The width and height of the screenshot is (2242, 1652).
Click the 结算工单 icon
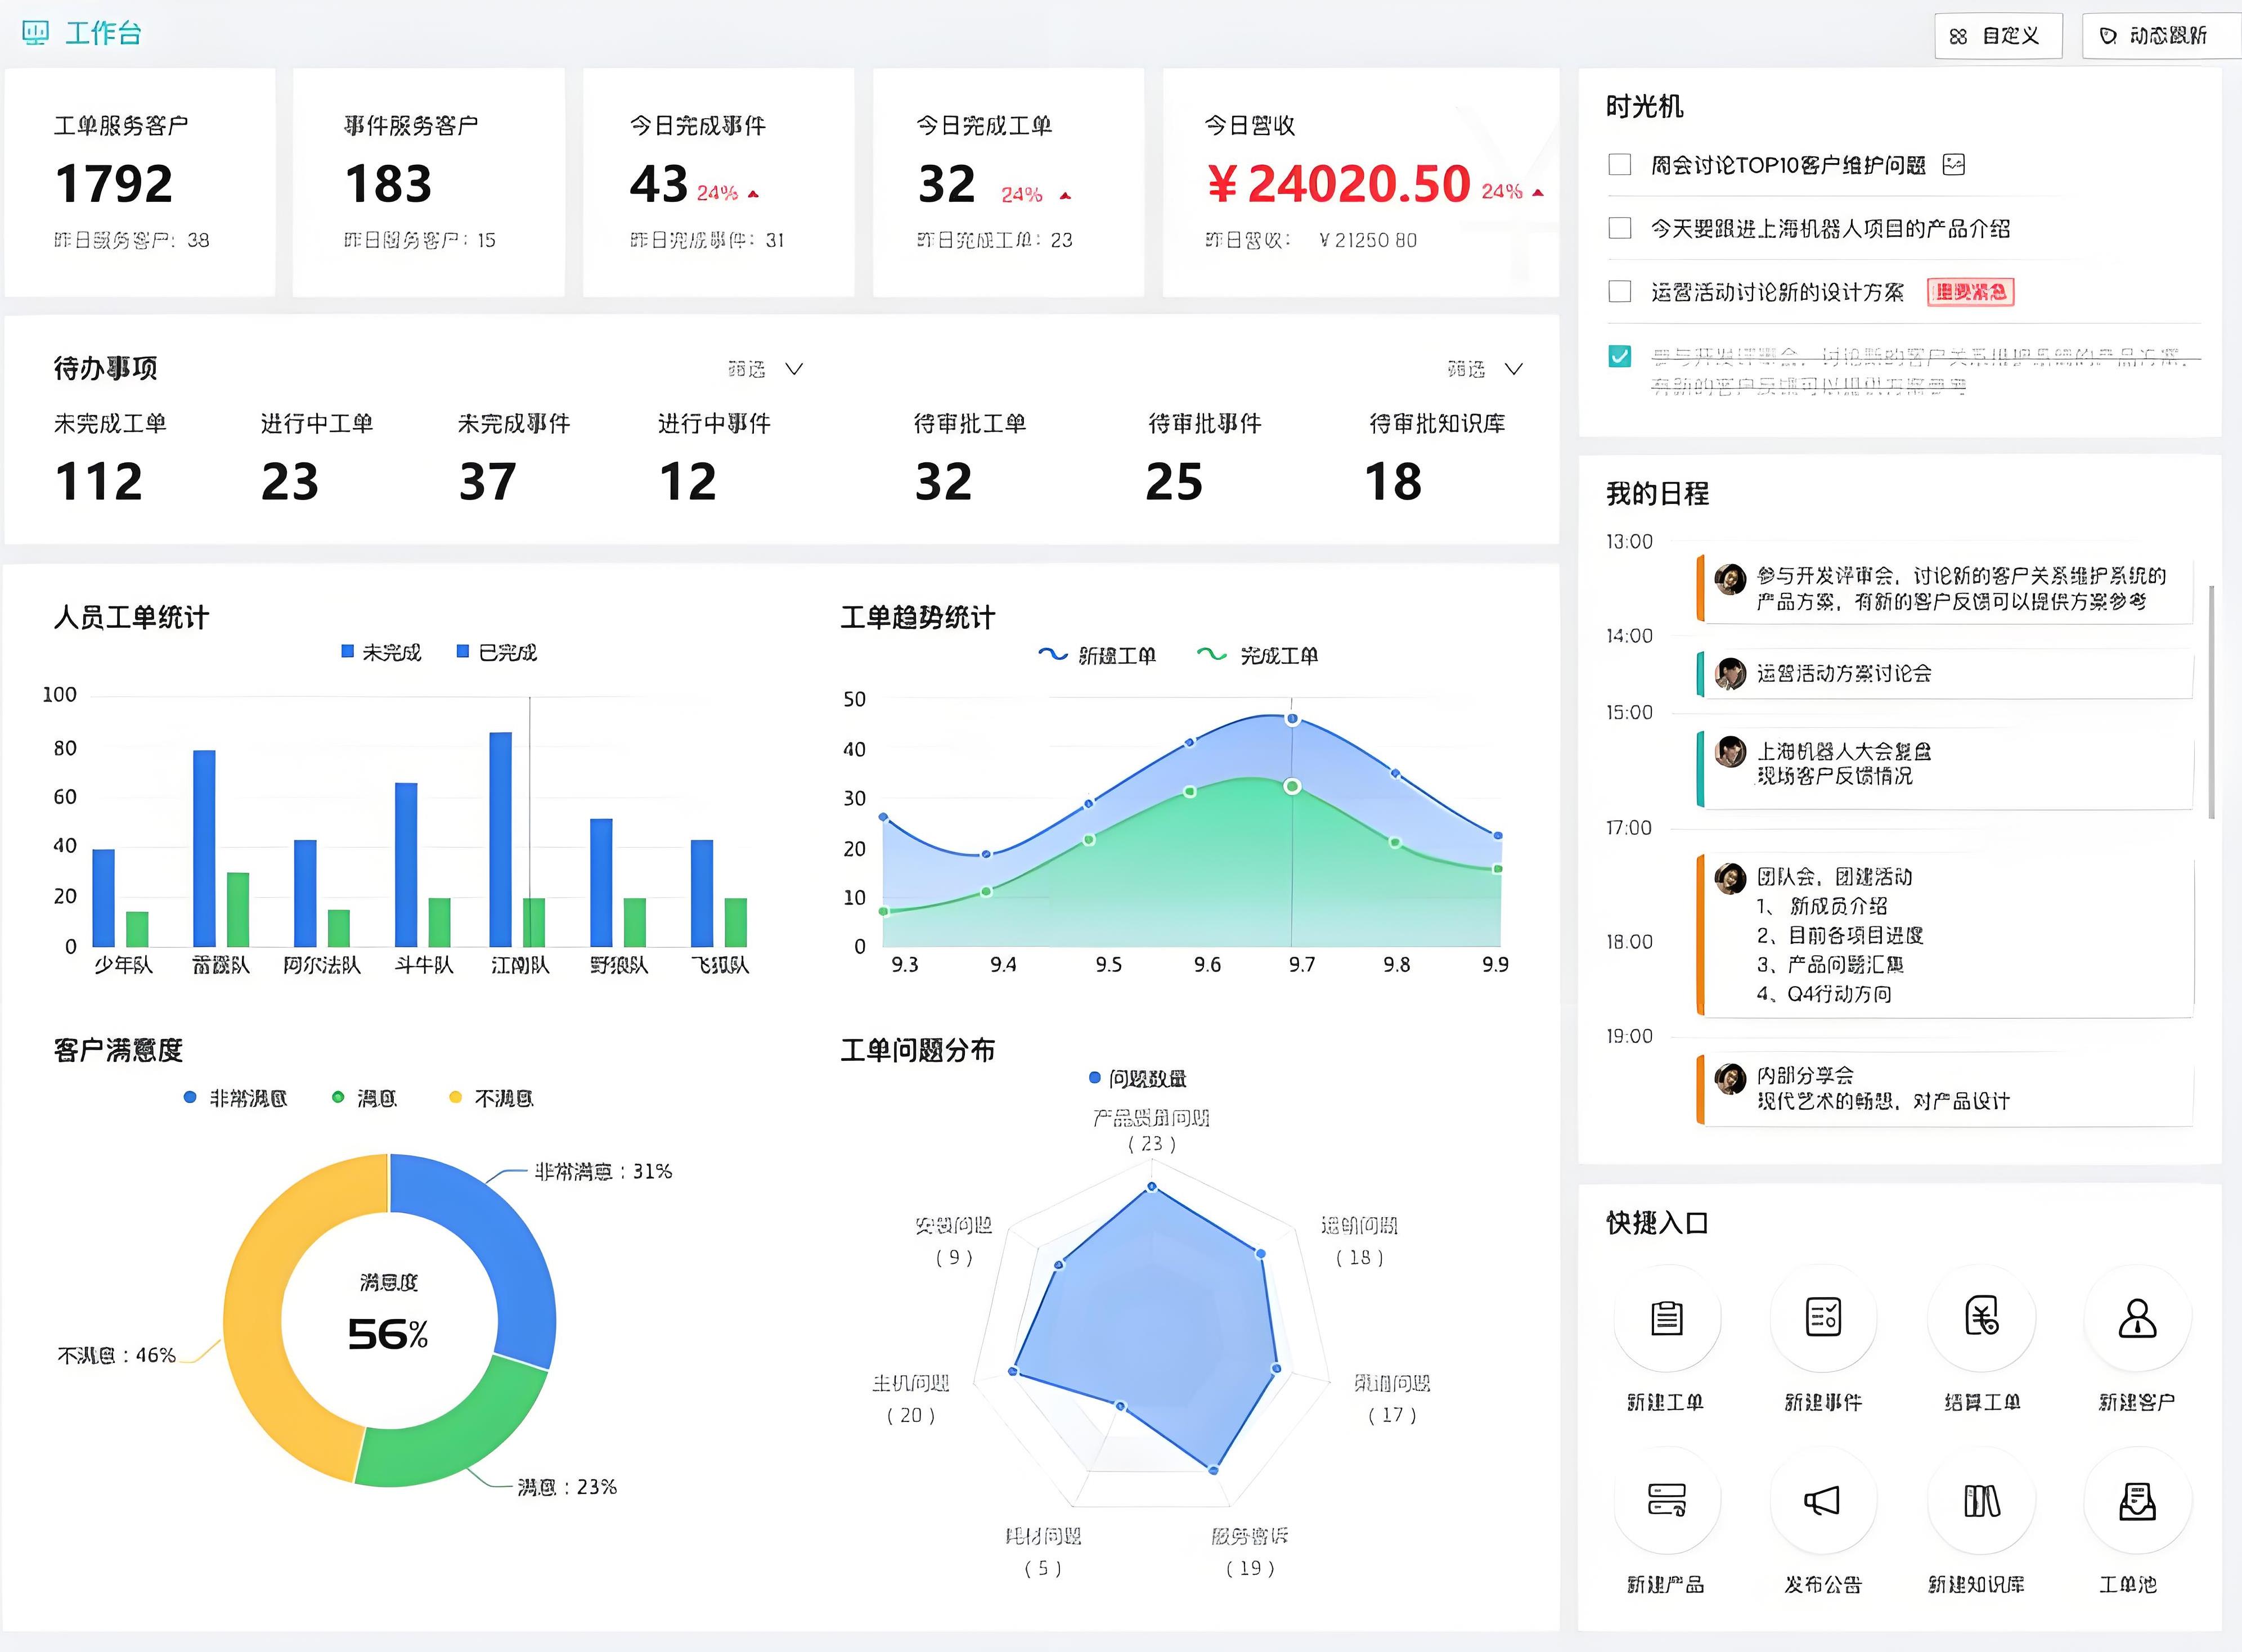pyautogui.click(x=1981, y=1318)
